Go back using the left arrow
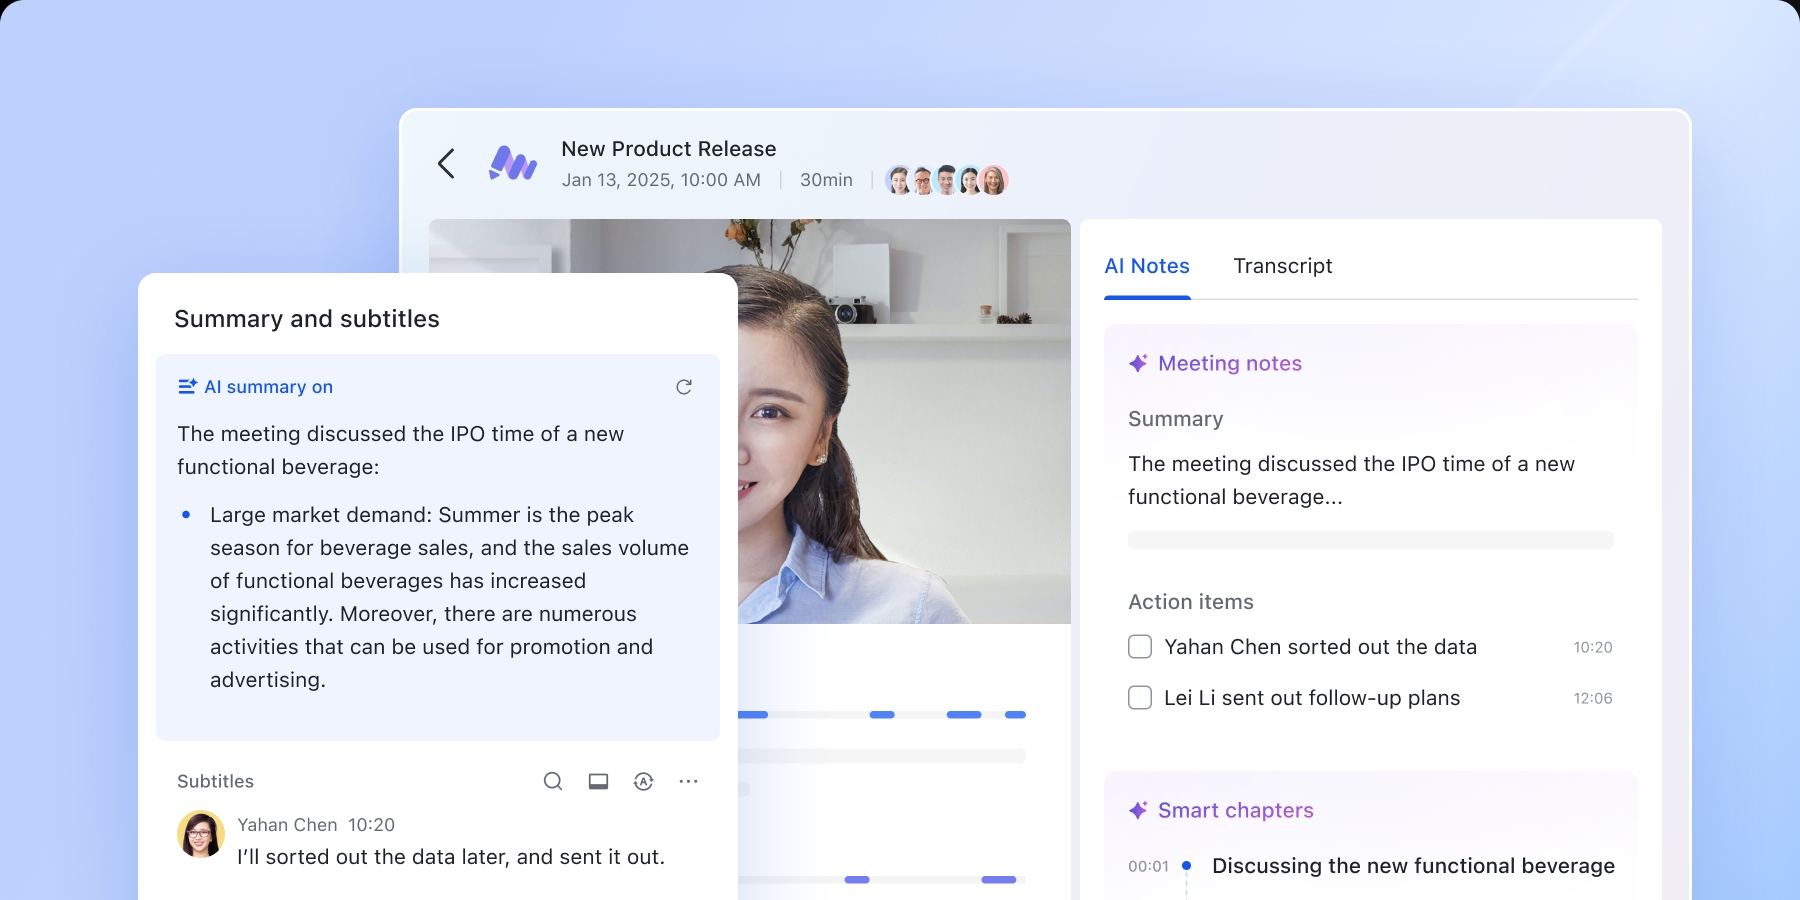Screen dimensions: 1800x900 coord(446,164)
